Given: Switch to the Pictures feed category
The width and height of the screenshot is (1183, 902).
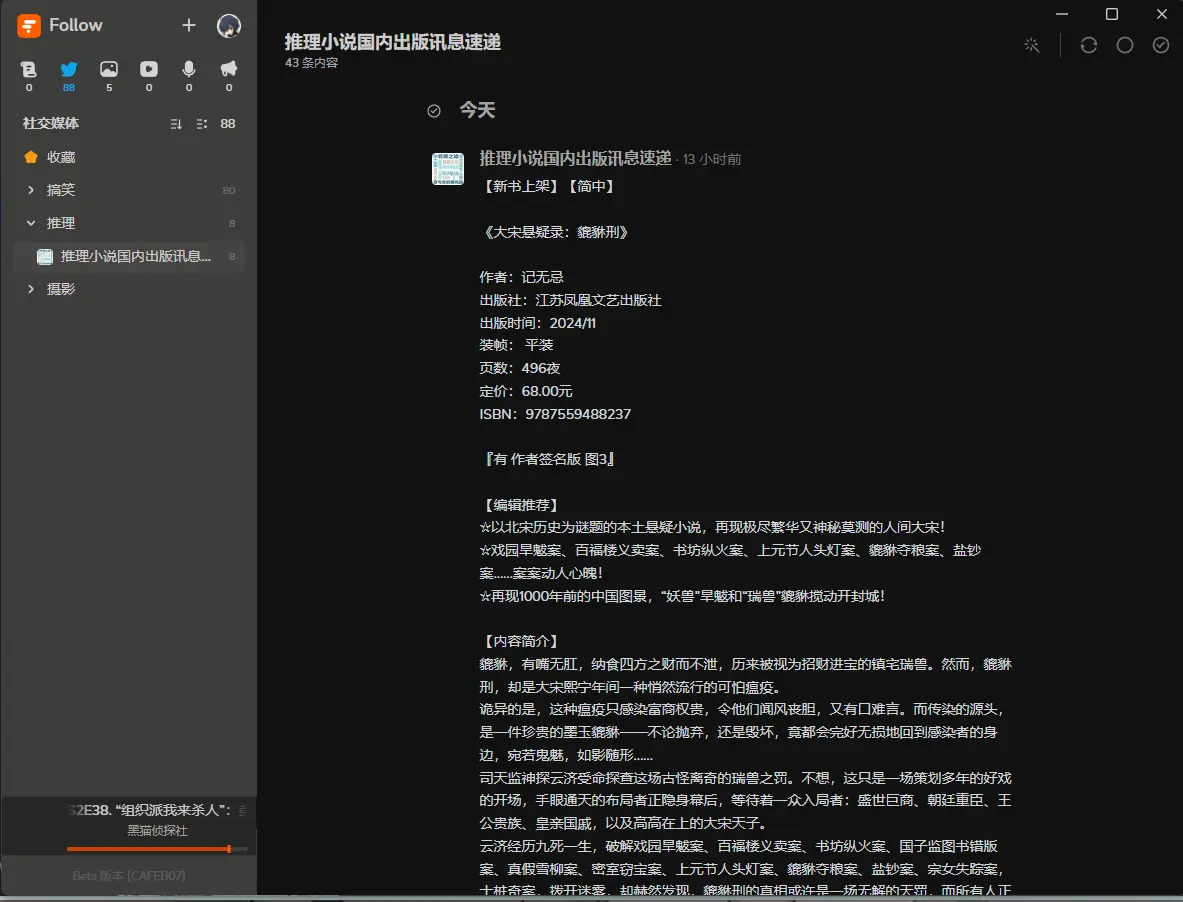Looking at the screenshot, I should 109,69.
